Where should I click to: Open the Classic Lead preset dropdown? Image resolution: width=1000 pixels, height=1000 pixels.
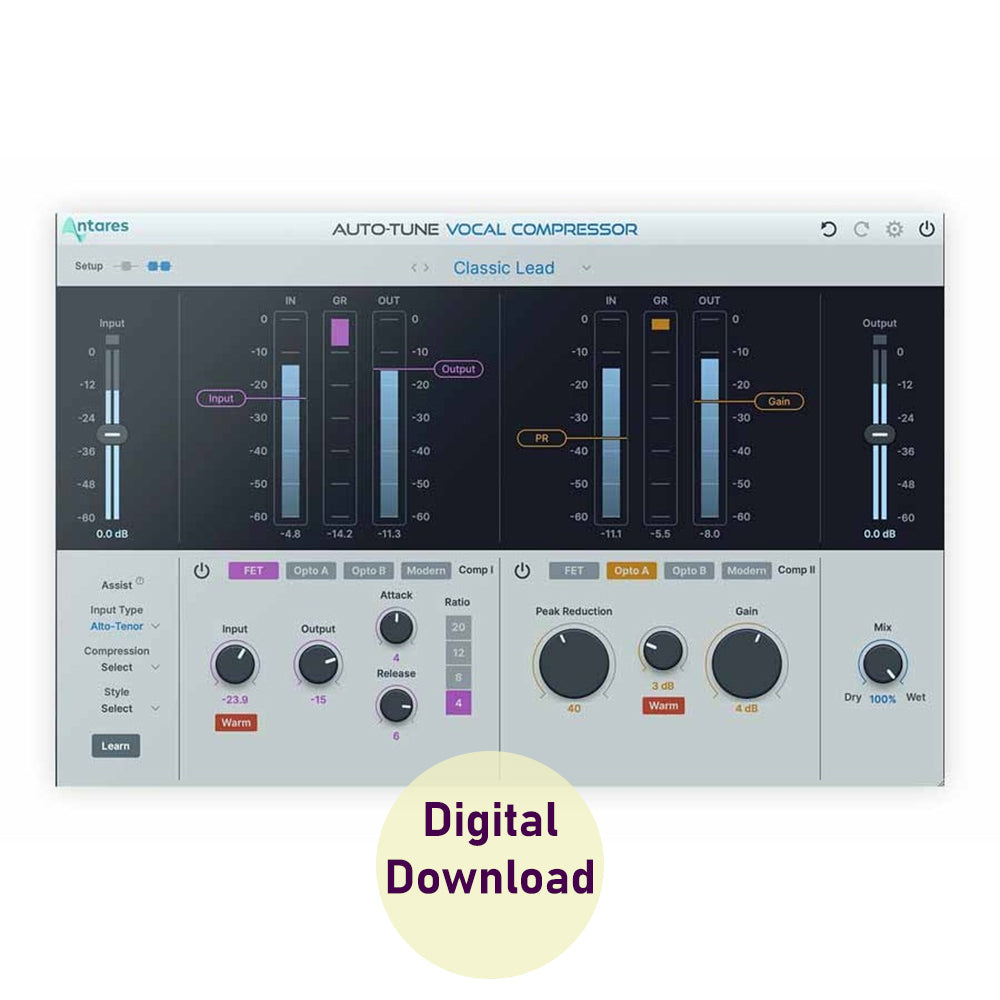pyautogui.click(x=586, y=268)
